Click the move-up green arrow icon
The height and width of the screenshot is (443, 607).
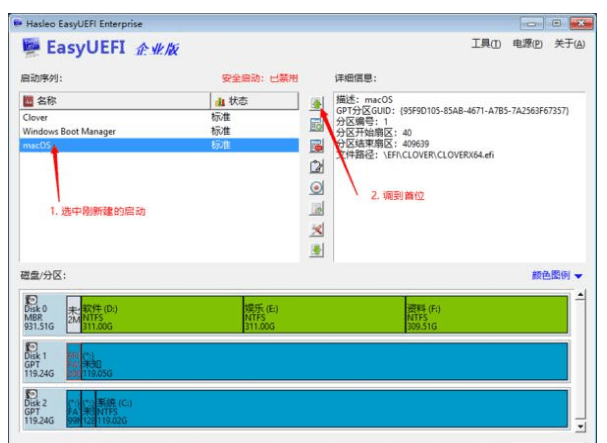pyautogui.click(x=317, y=104)
